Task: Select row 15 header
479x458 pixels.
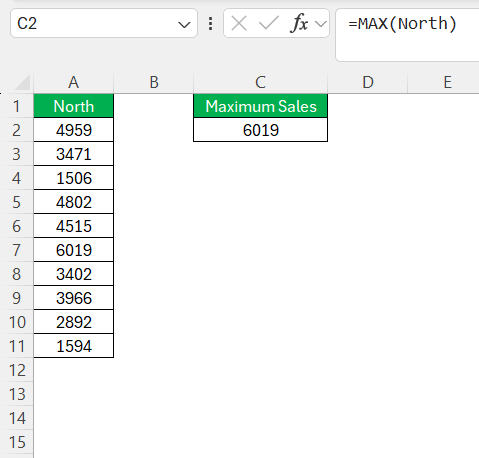Action: (17, 442)
